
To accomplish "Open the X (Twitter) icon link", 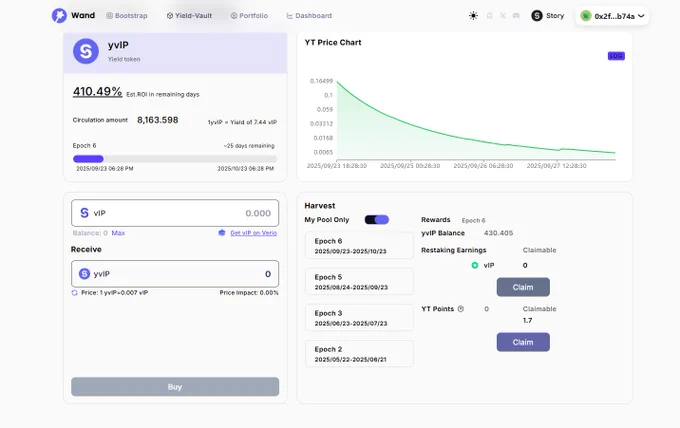I will [503, 16].
